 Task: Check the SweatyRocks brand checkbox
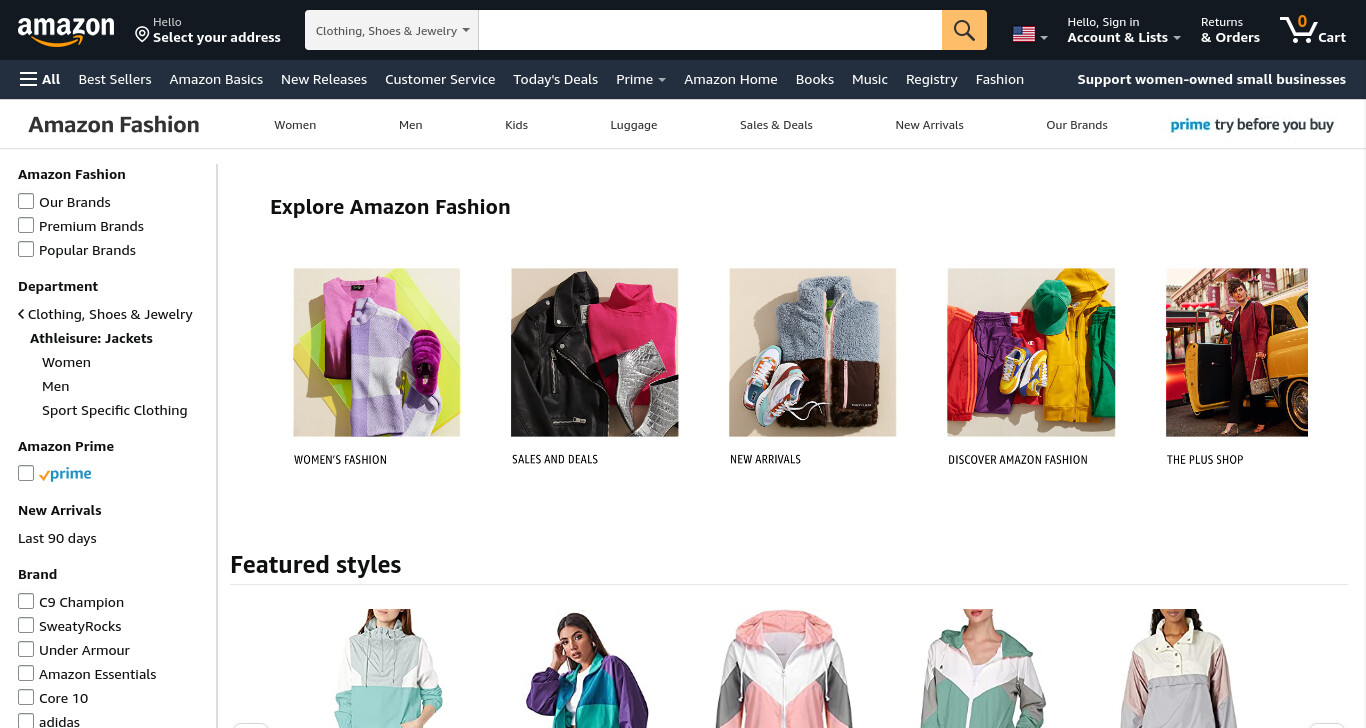(26, 625)
